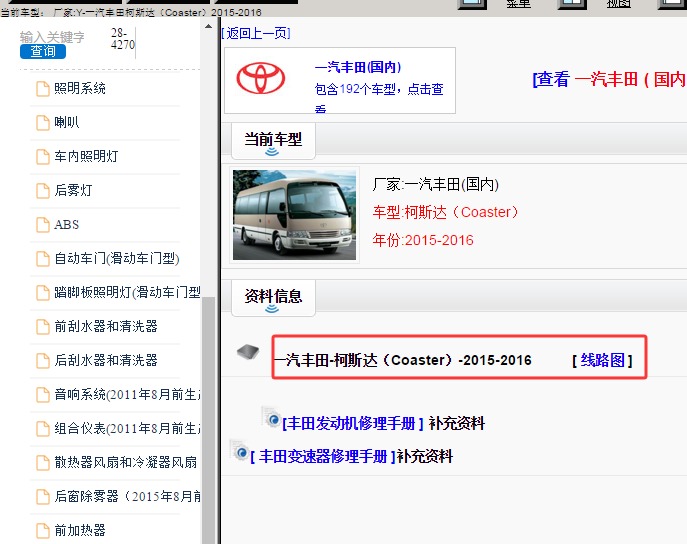Open the 线路图 link

pyautogui.click(x=602, y=360)
